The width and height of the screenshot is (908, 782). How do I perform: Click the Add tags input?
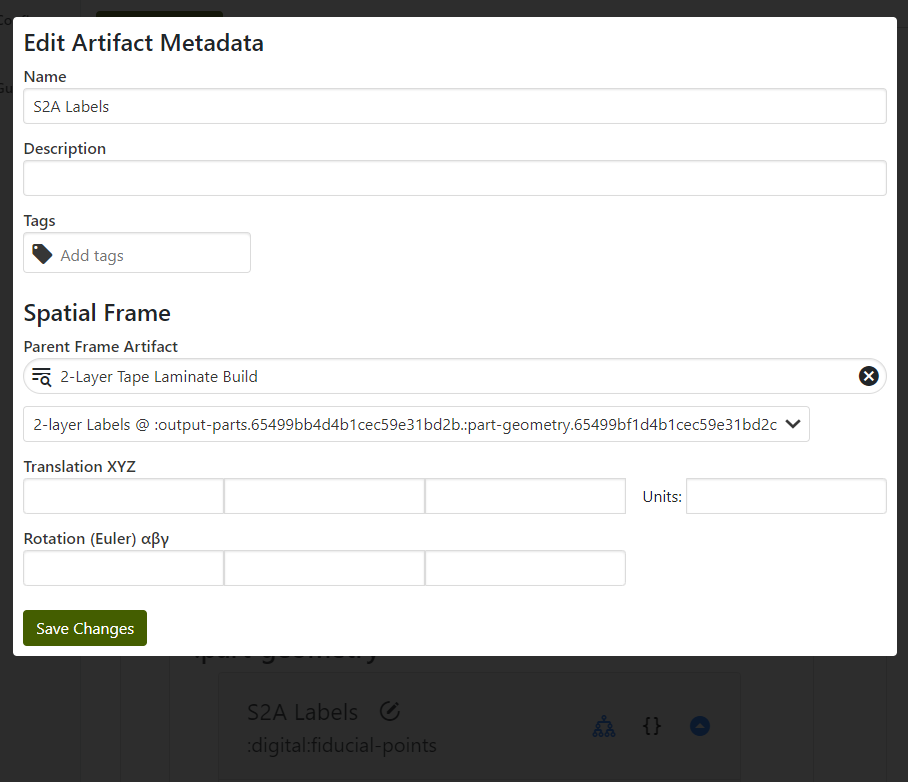point(137,253)
